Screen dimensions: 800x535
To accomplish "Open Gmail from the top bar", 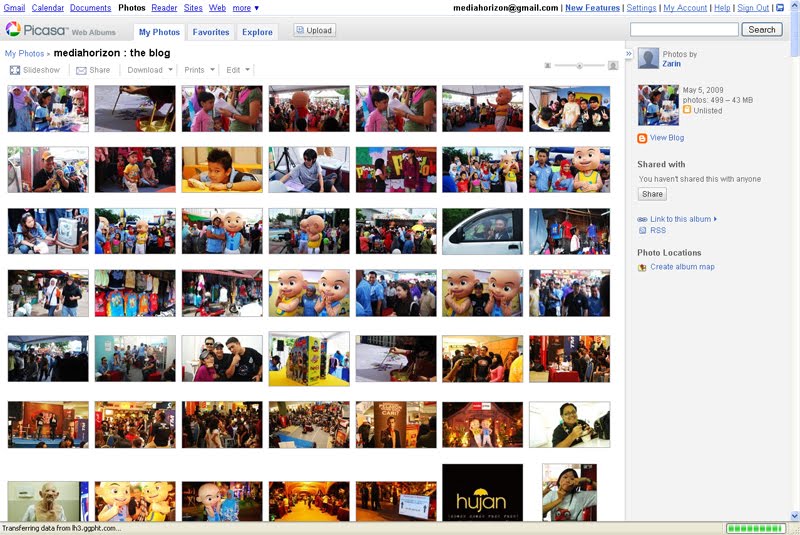I will [x=14, y=8].
